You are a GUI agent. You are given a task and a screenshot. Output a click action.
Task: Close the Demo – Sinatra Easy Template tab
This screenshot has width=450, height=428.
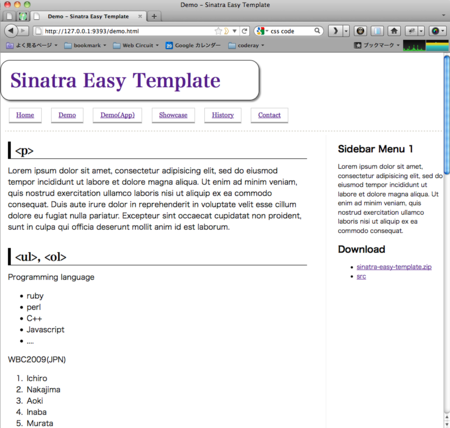(140, 16)
